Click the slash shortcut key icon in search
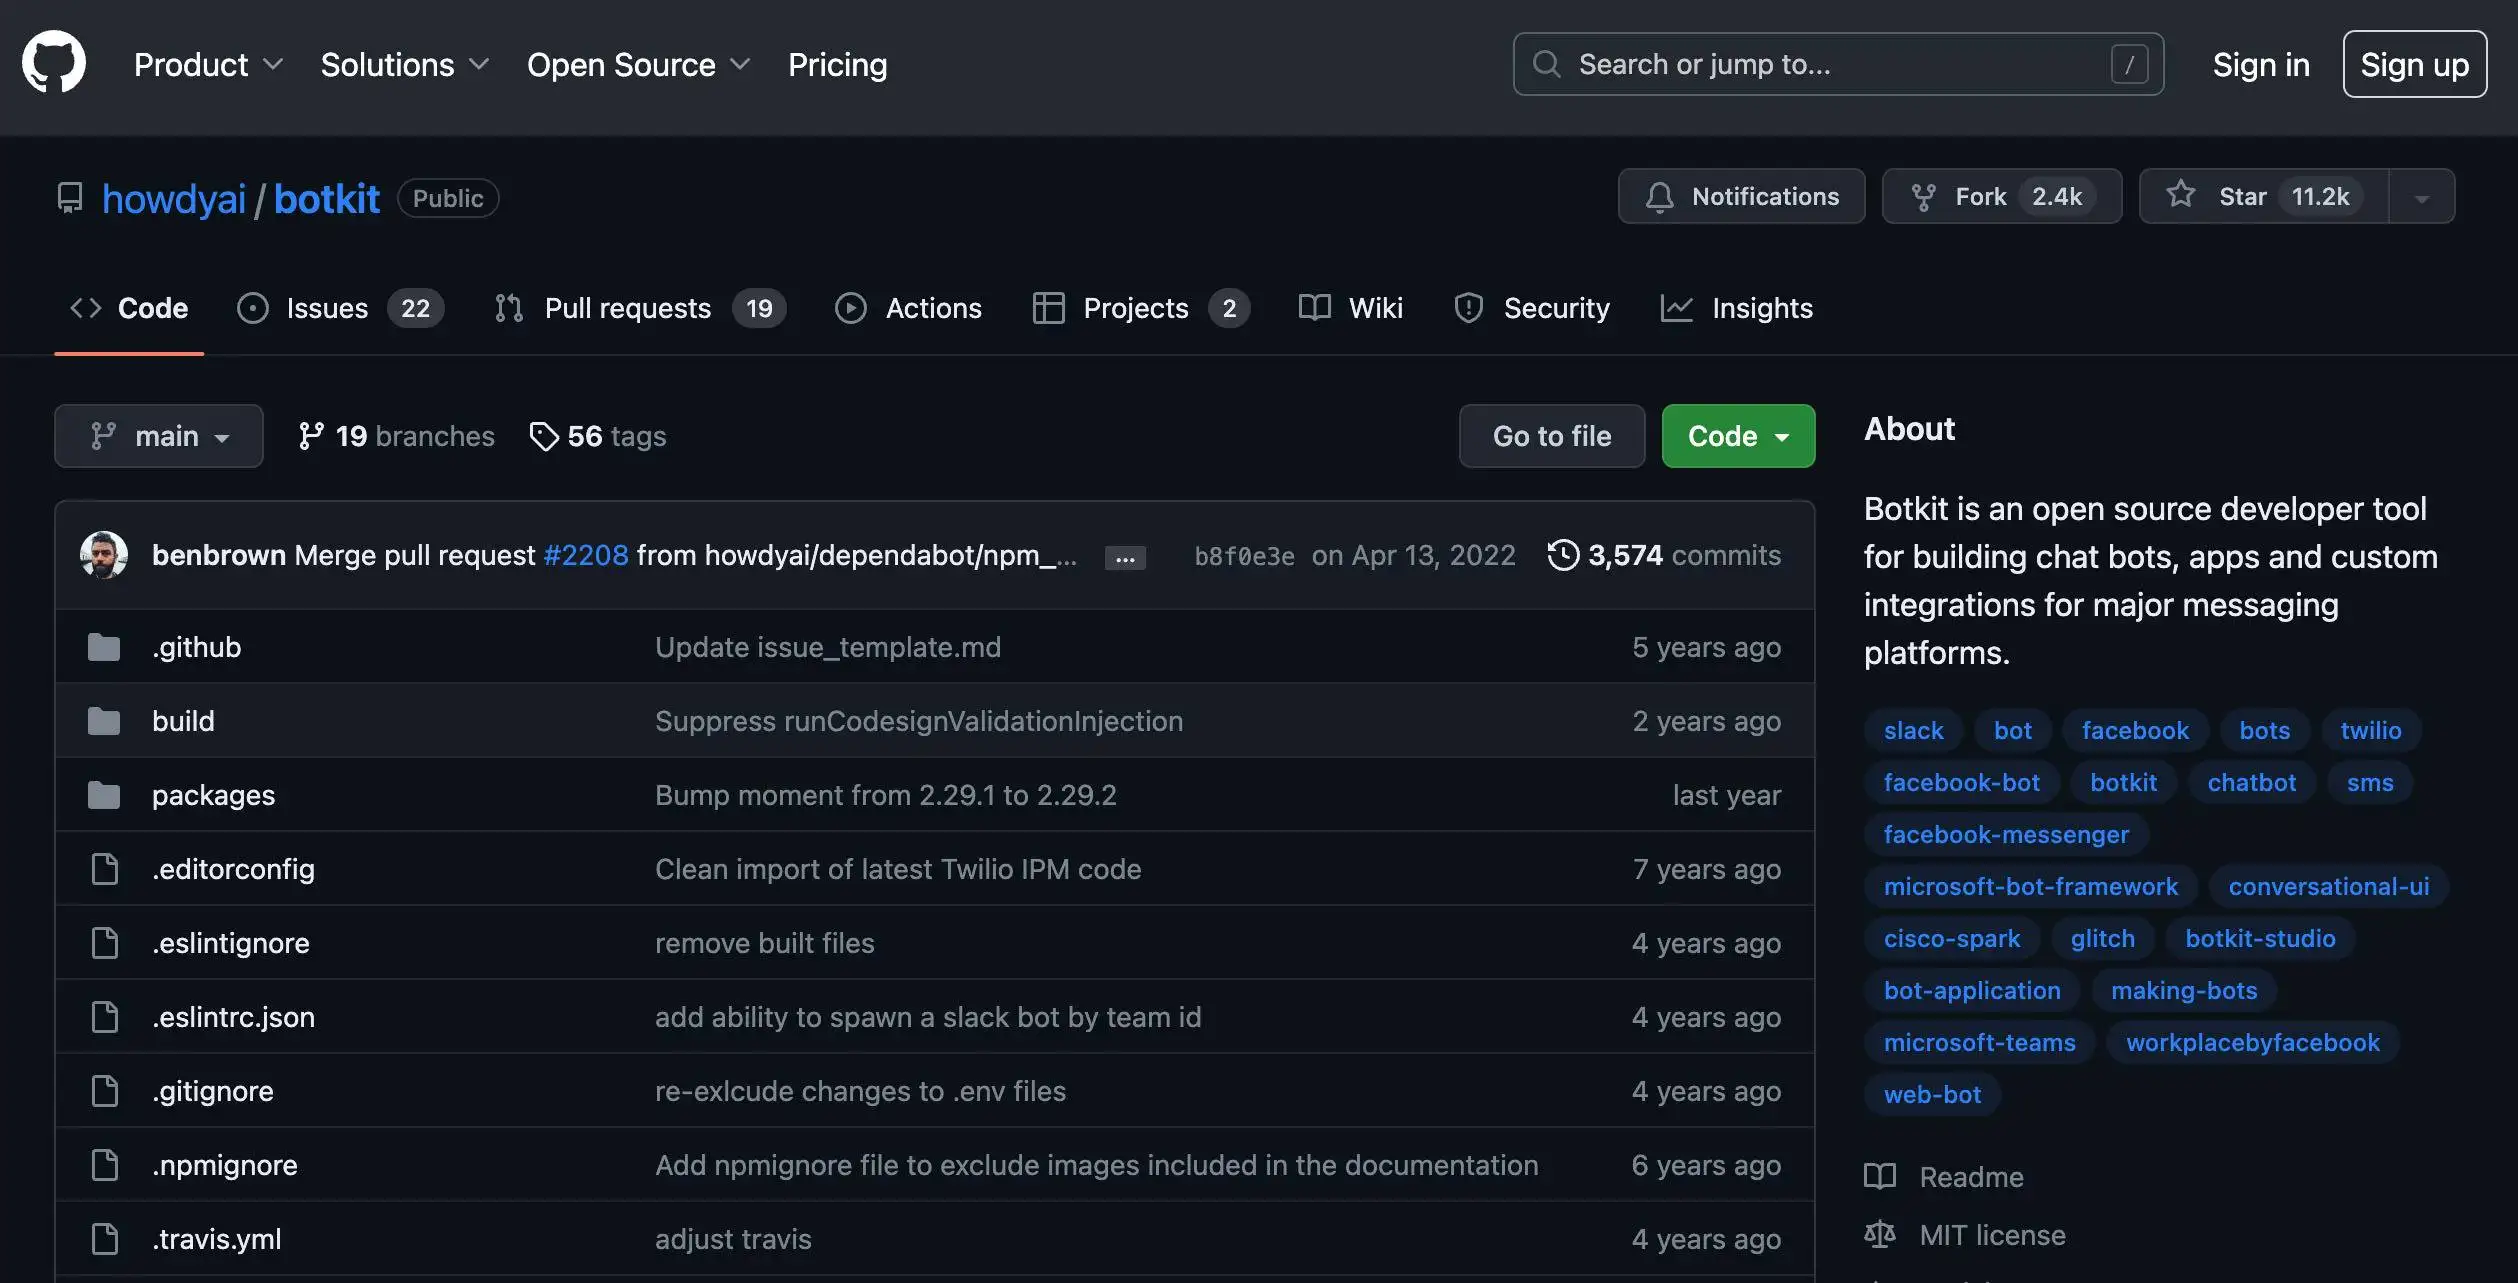2518x1283 pixels. coord(2129,64)
